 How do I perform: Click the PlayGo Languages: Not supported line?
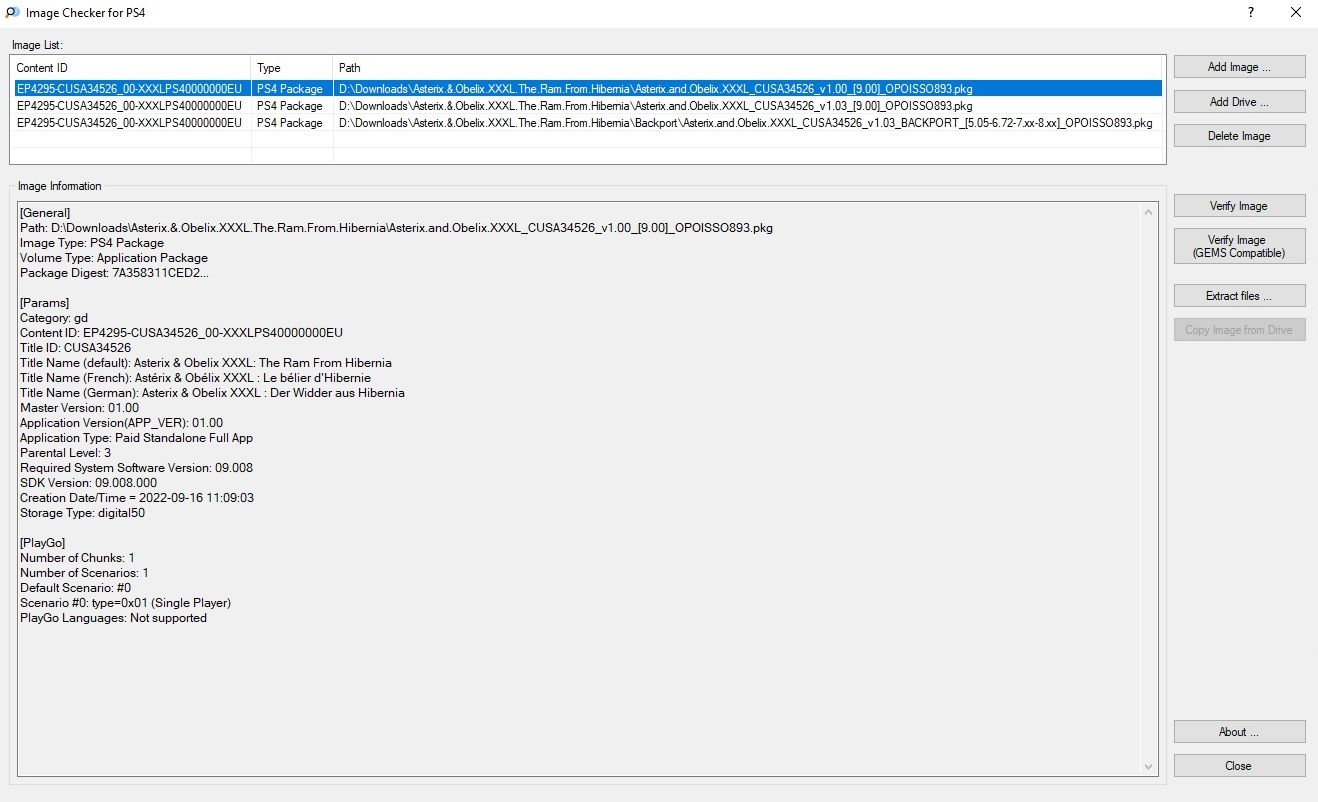pos(113,618)
